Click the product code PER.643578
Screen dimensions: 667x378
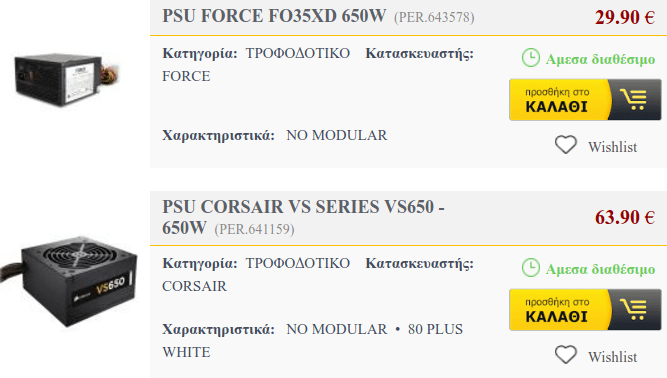(x=434, y=18)
